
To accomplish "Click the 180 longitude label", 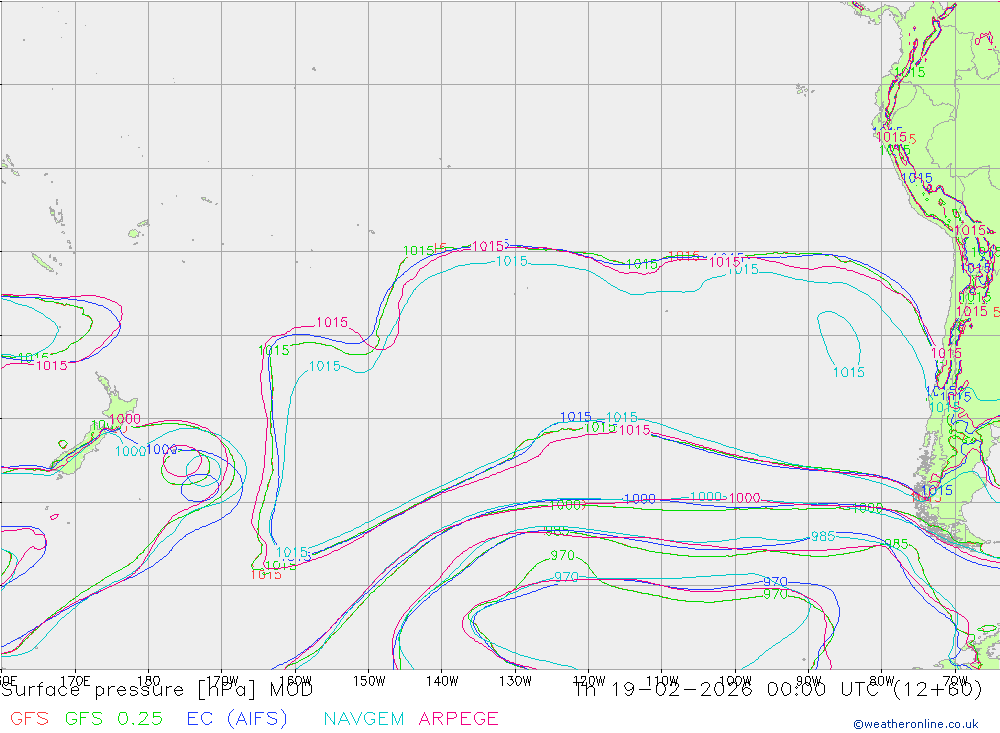I will (149, 681).
